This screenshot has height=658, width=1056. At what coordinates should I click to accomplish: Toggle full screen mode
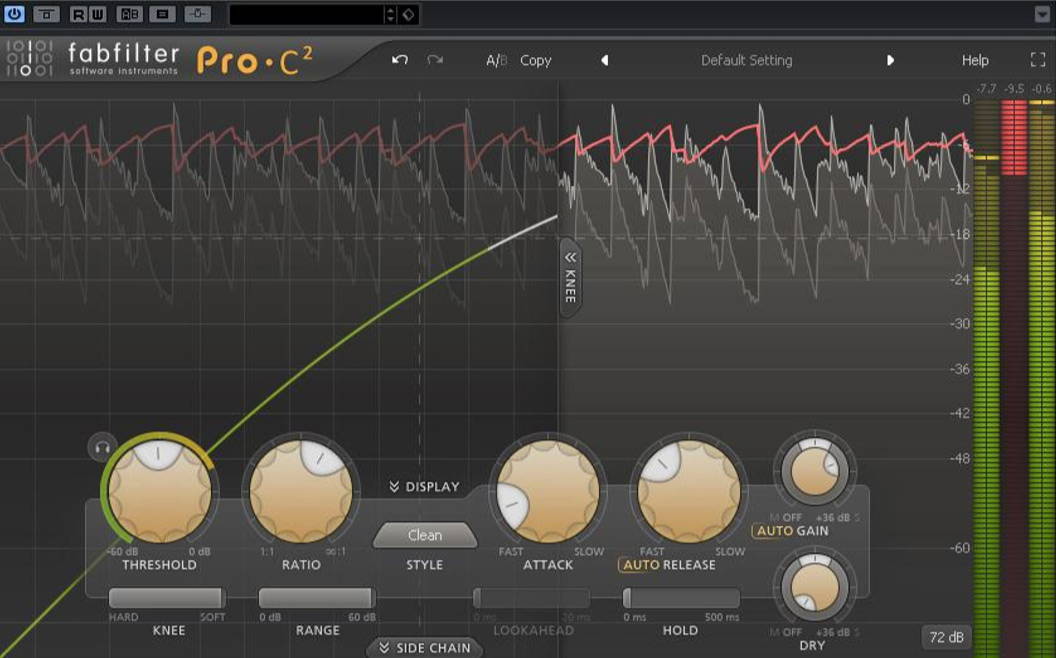click(x=1038, y=60)
